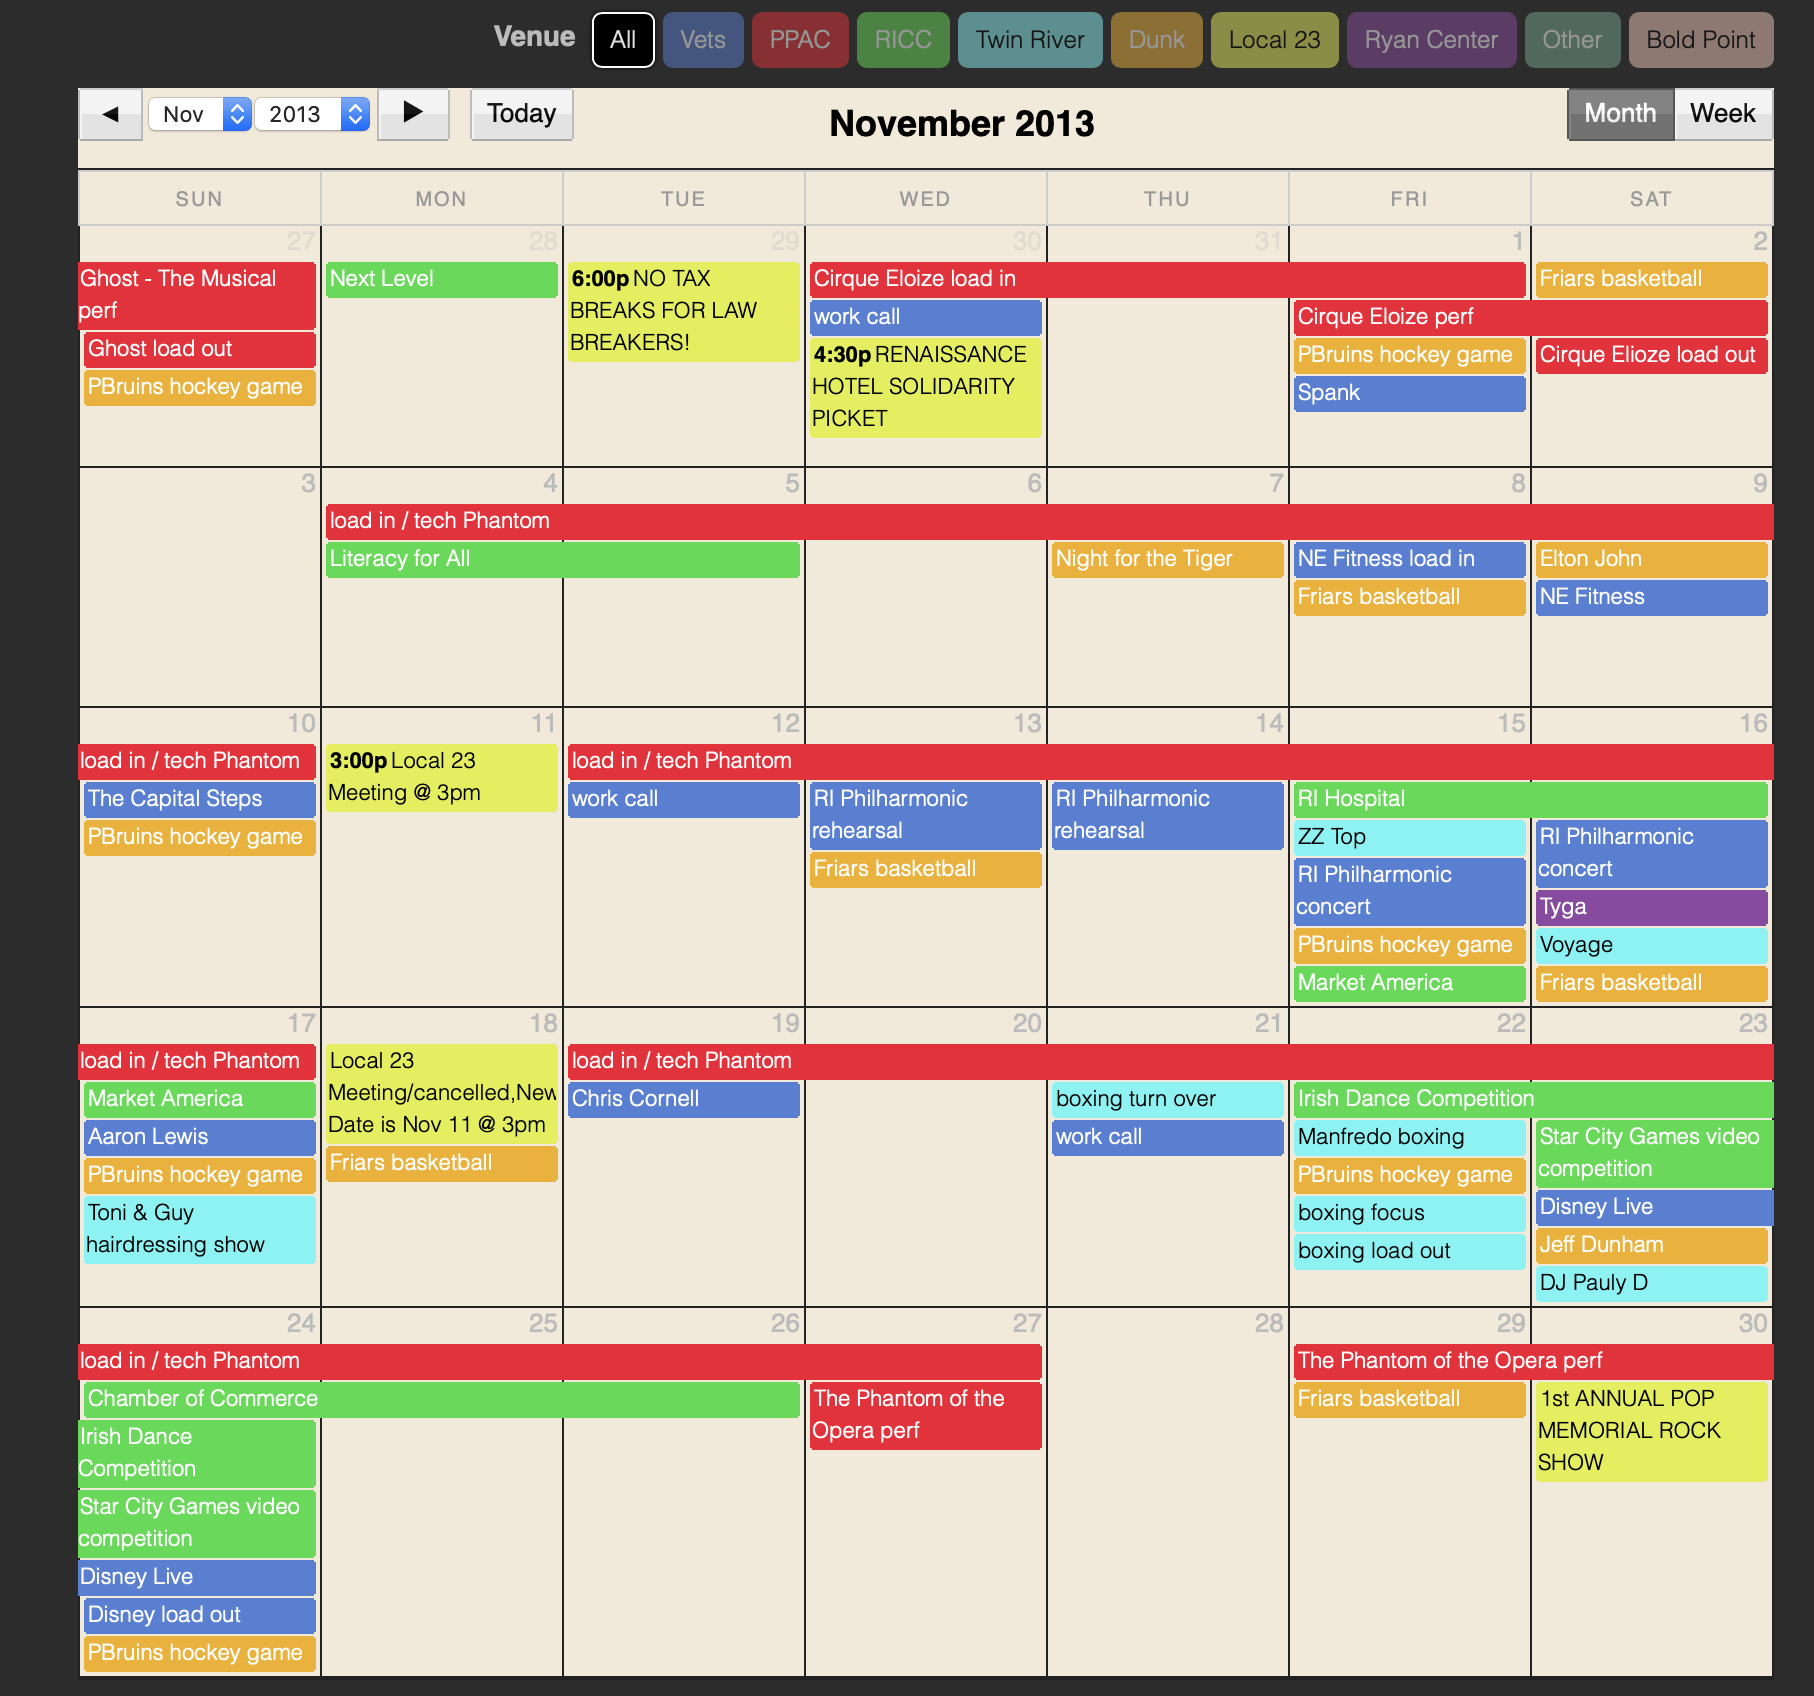This screenshot has width=1814, height=1696.
Task: Show only Twin River events
Action: click(1029, 40)
